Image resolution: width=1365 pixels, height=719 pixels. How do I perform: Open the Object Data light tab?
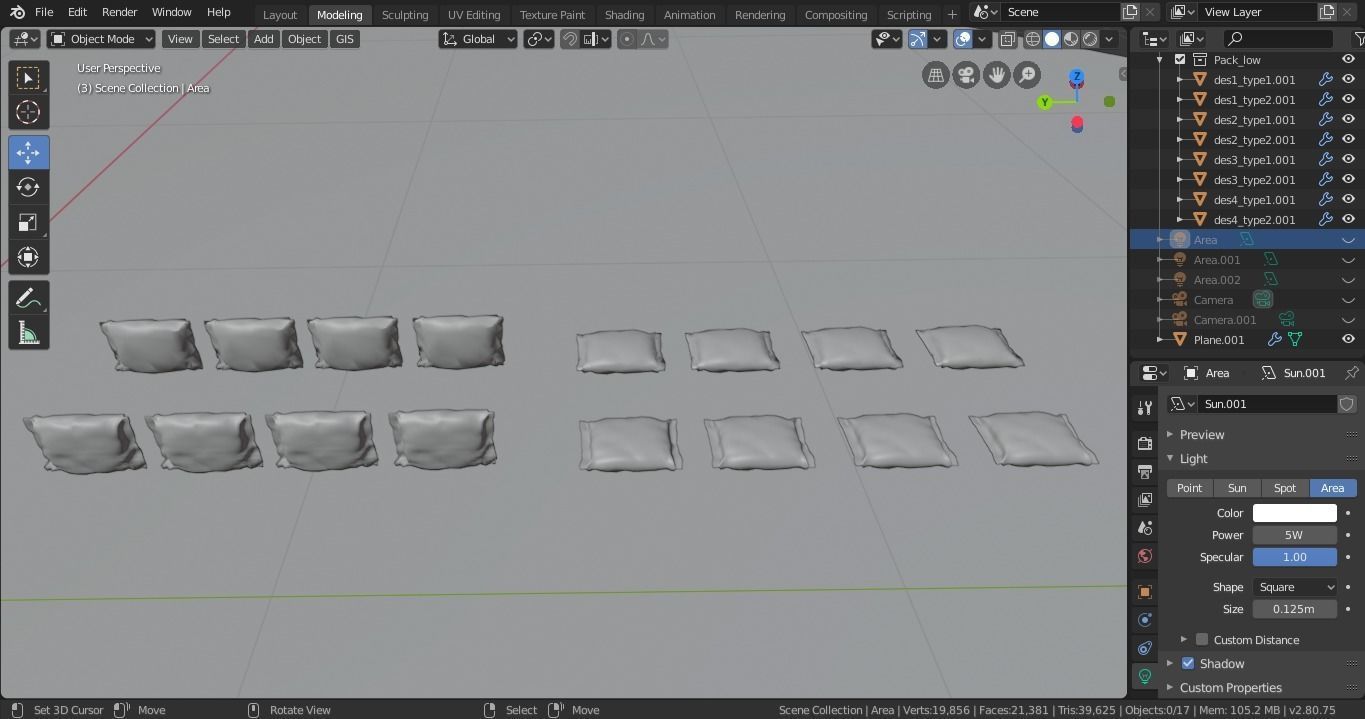coord(1145,676)
